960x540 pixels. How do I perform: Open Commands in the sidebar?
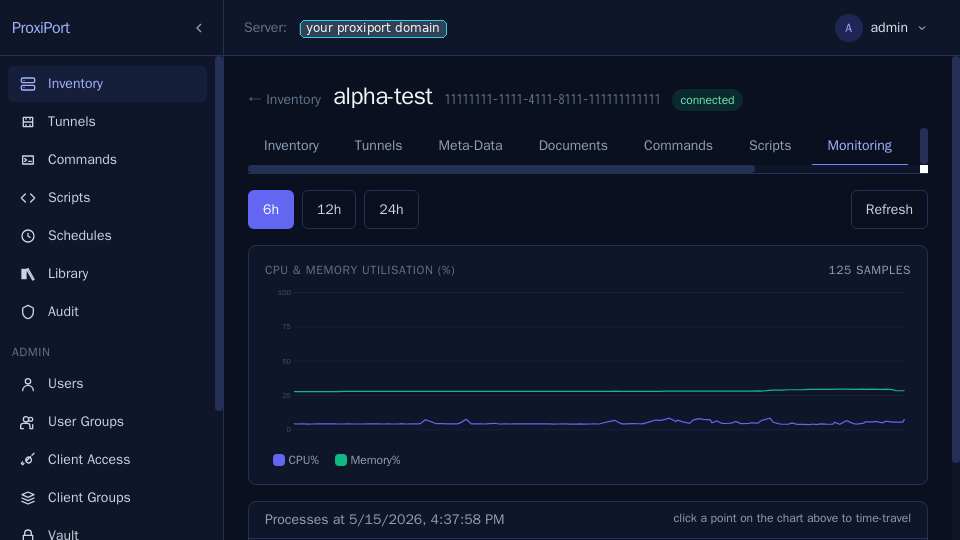(107, 160)
